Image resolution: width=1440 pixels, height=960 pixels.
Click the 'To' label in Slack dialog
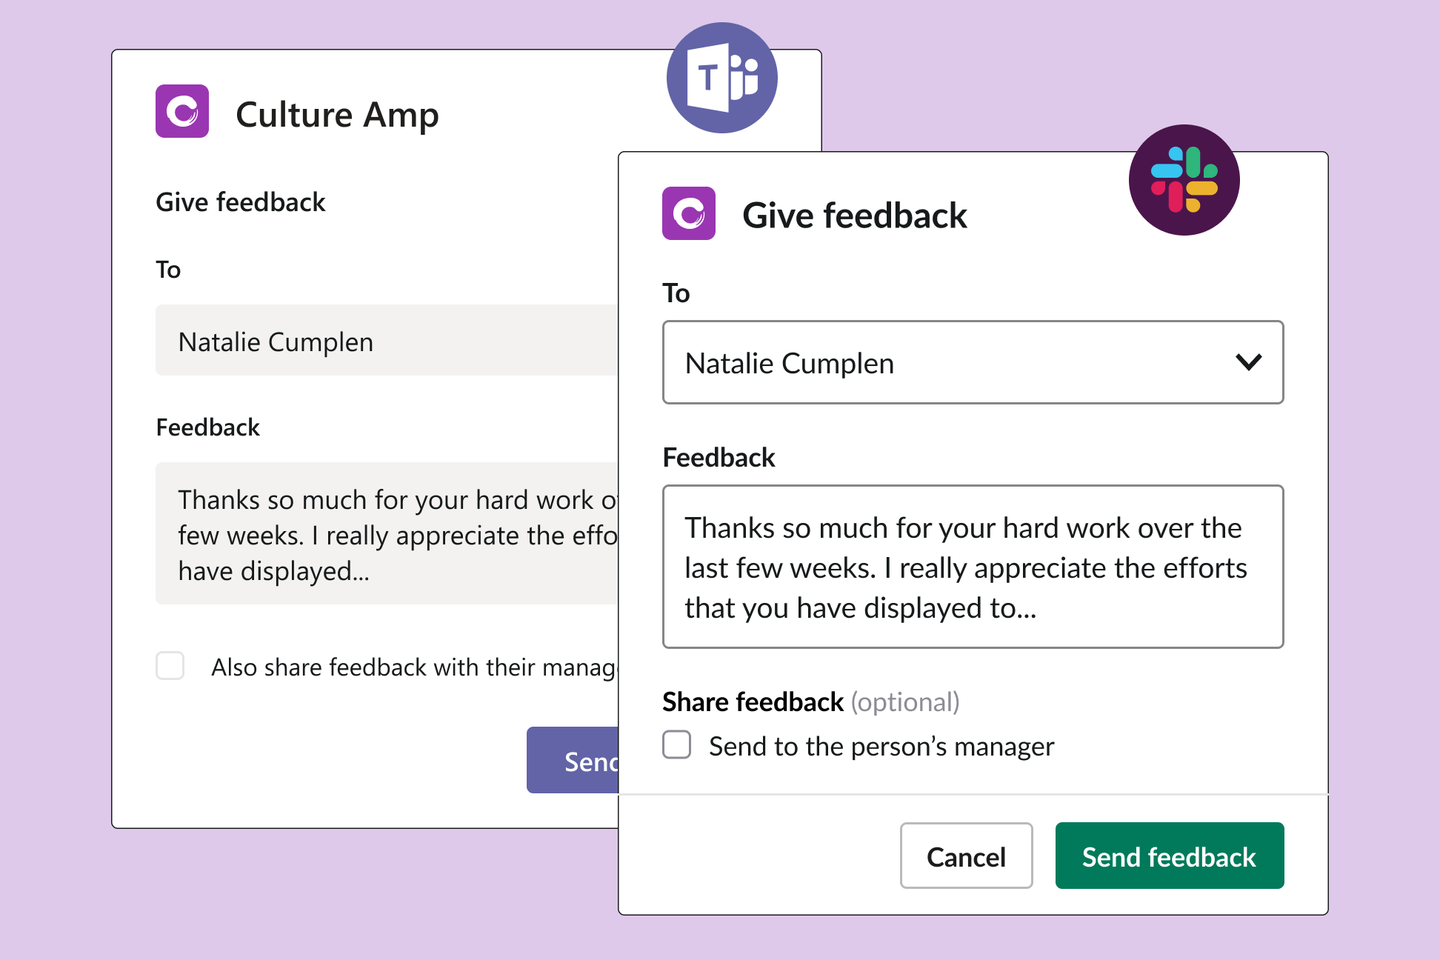click(x=676, y=293)
